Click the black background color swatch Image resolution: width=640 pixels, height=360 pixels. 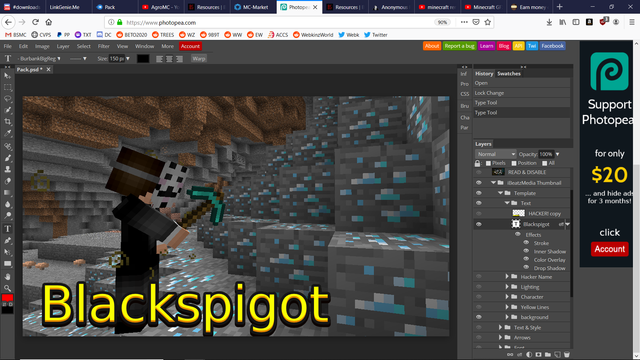coord(7,310)
